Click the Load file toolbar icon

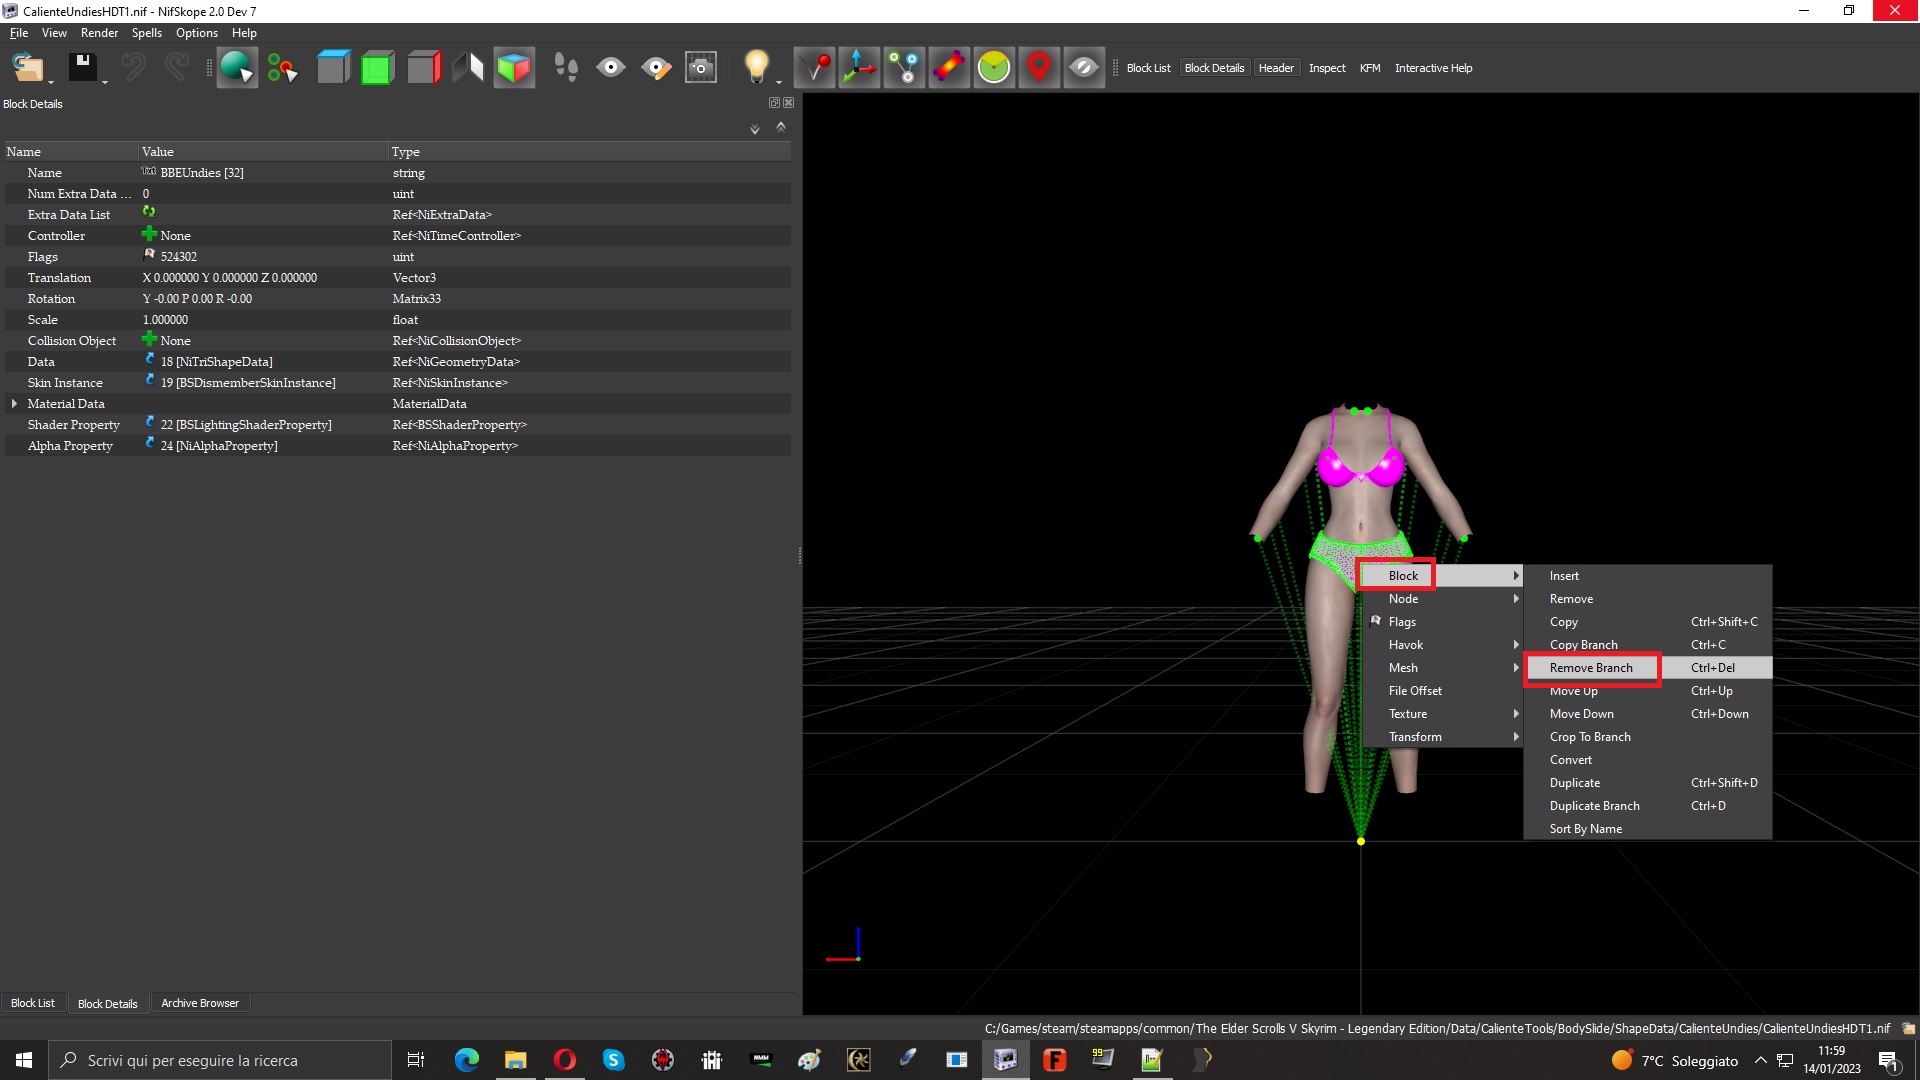coord(28,68)
